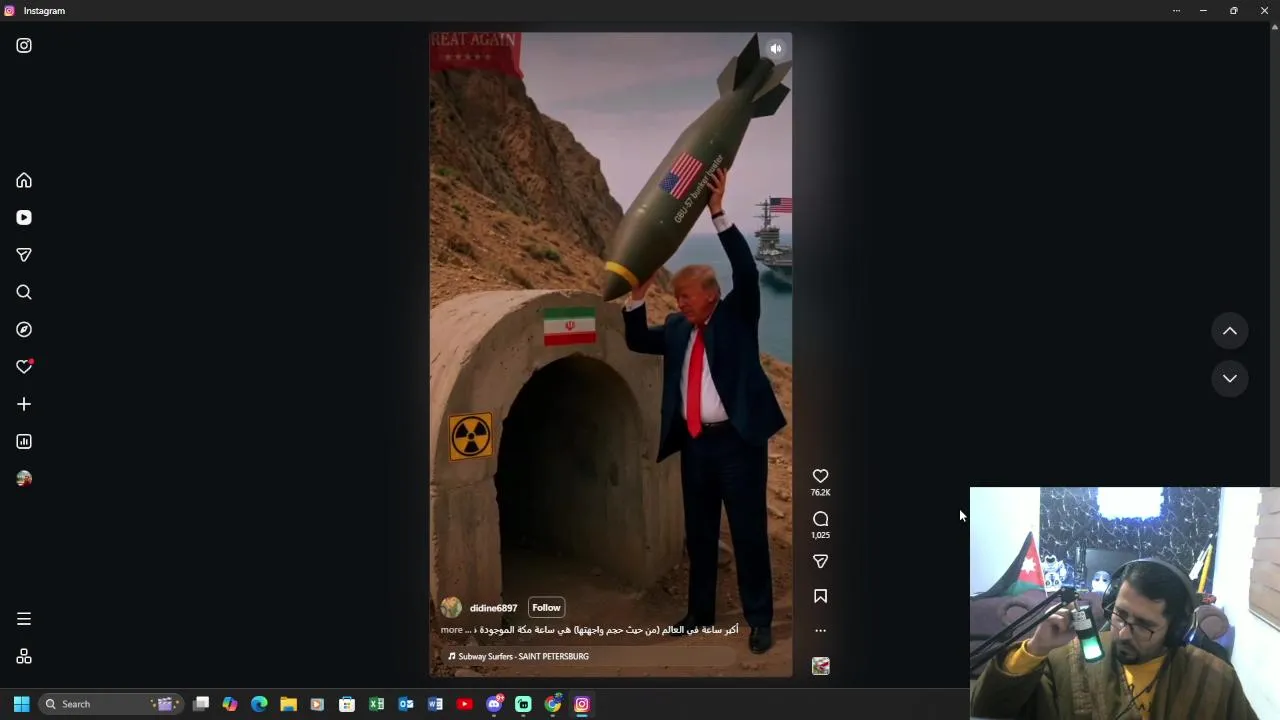1280x720 pixels.
Task: Like the reel with heart icon
Action: (820, 476)
